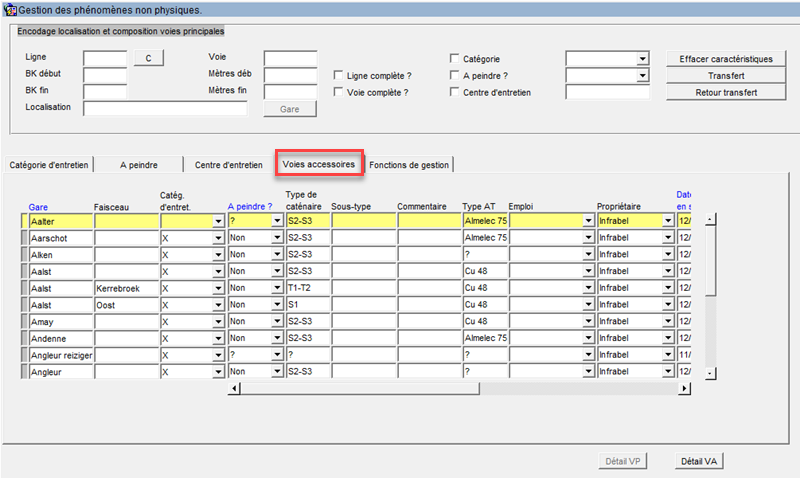Expand Catég. d'entret. dropdown for Andenne

(218, 338)
